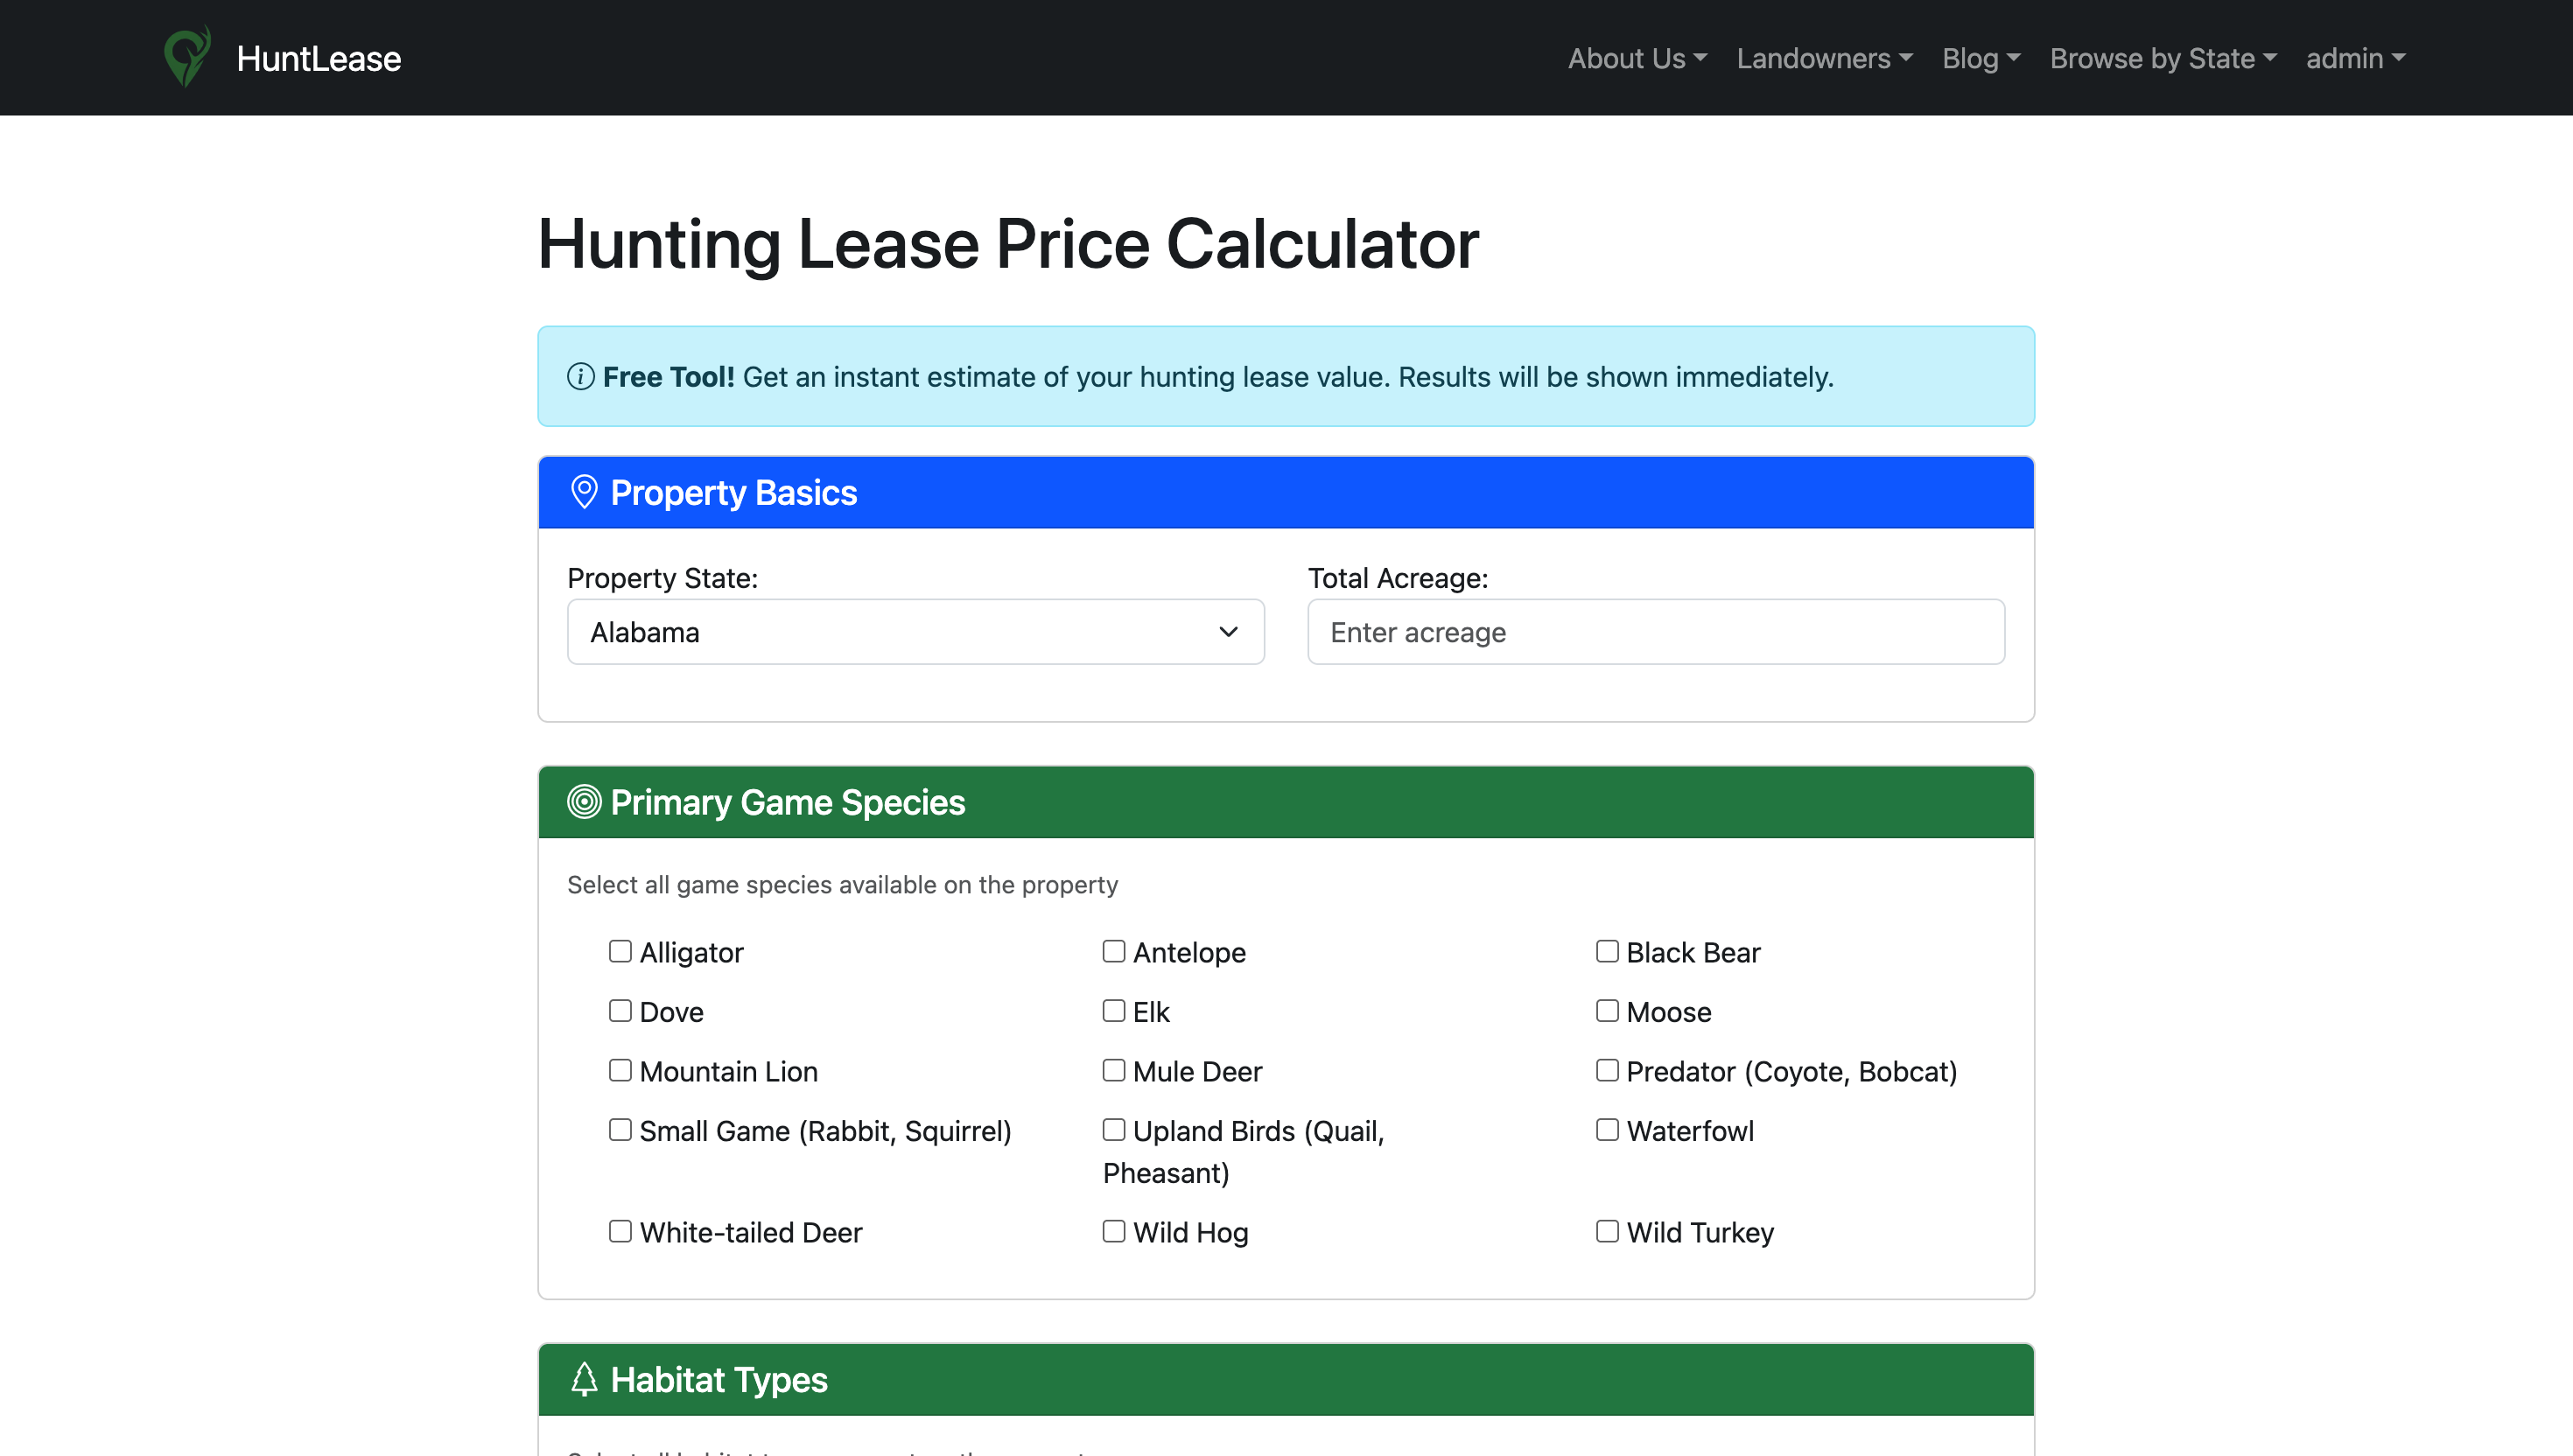Viewport: 2573px width, 1456px height.
Task: Click the Primary Game Species header text
Action: (x=787, y=803)
